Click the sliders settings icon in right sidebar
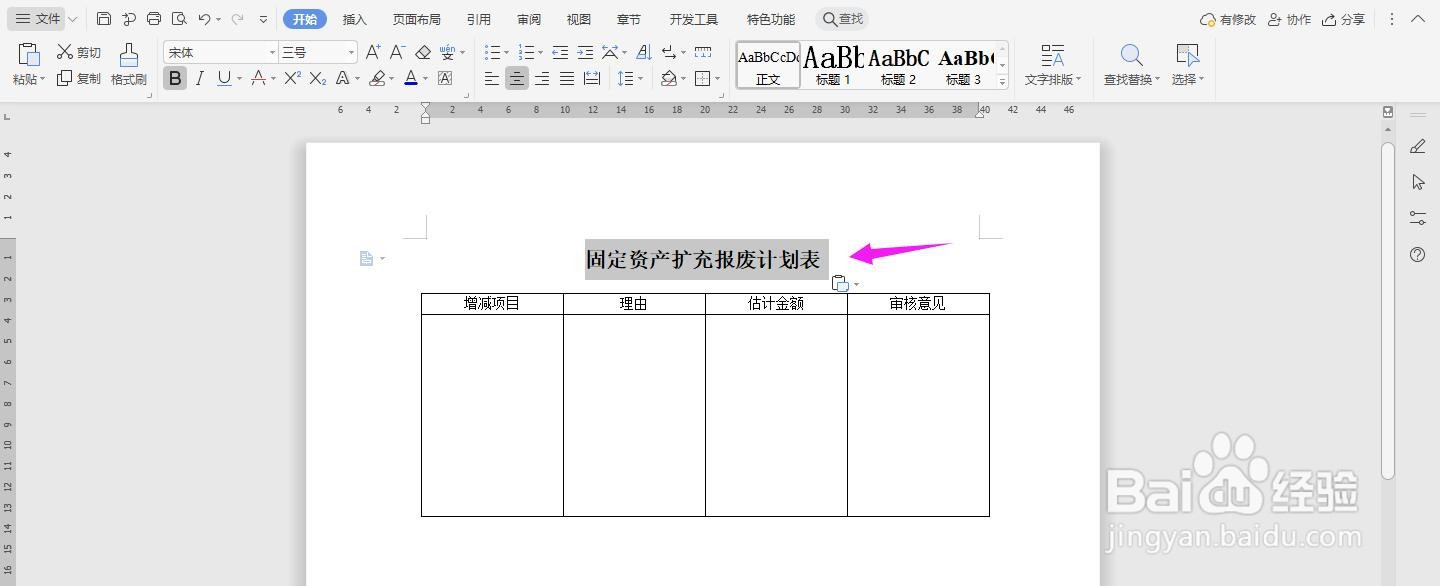Image resolution: width=1440 pixels, height=586 pixels. pos(1417,218)
